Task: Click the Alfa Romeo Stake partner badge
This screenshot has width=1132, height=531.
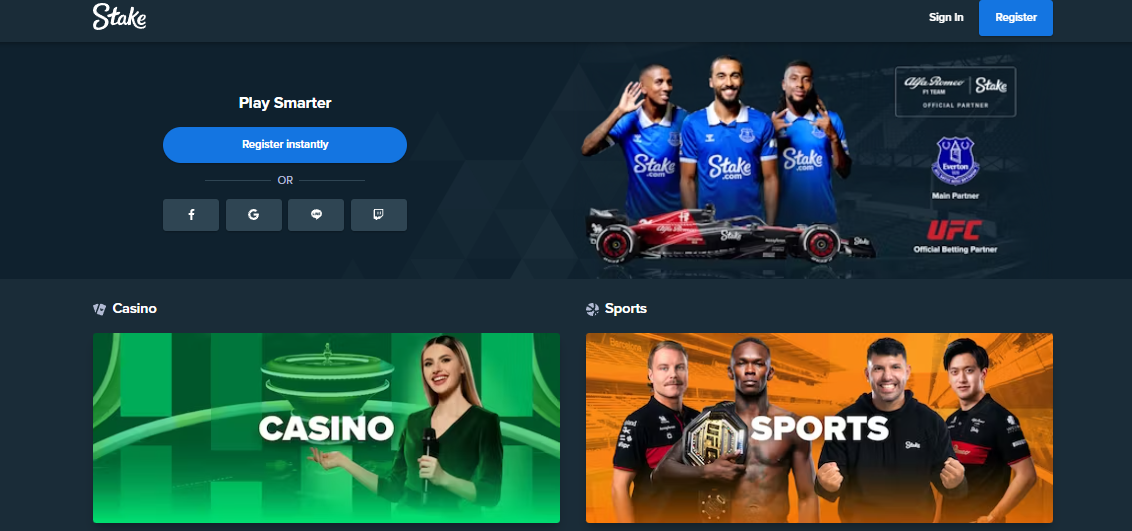Action: (x=955, y=92)
